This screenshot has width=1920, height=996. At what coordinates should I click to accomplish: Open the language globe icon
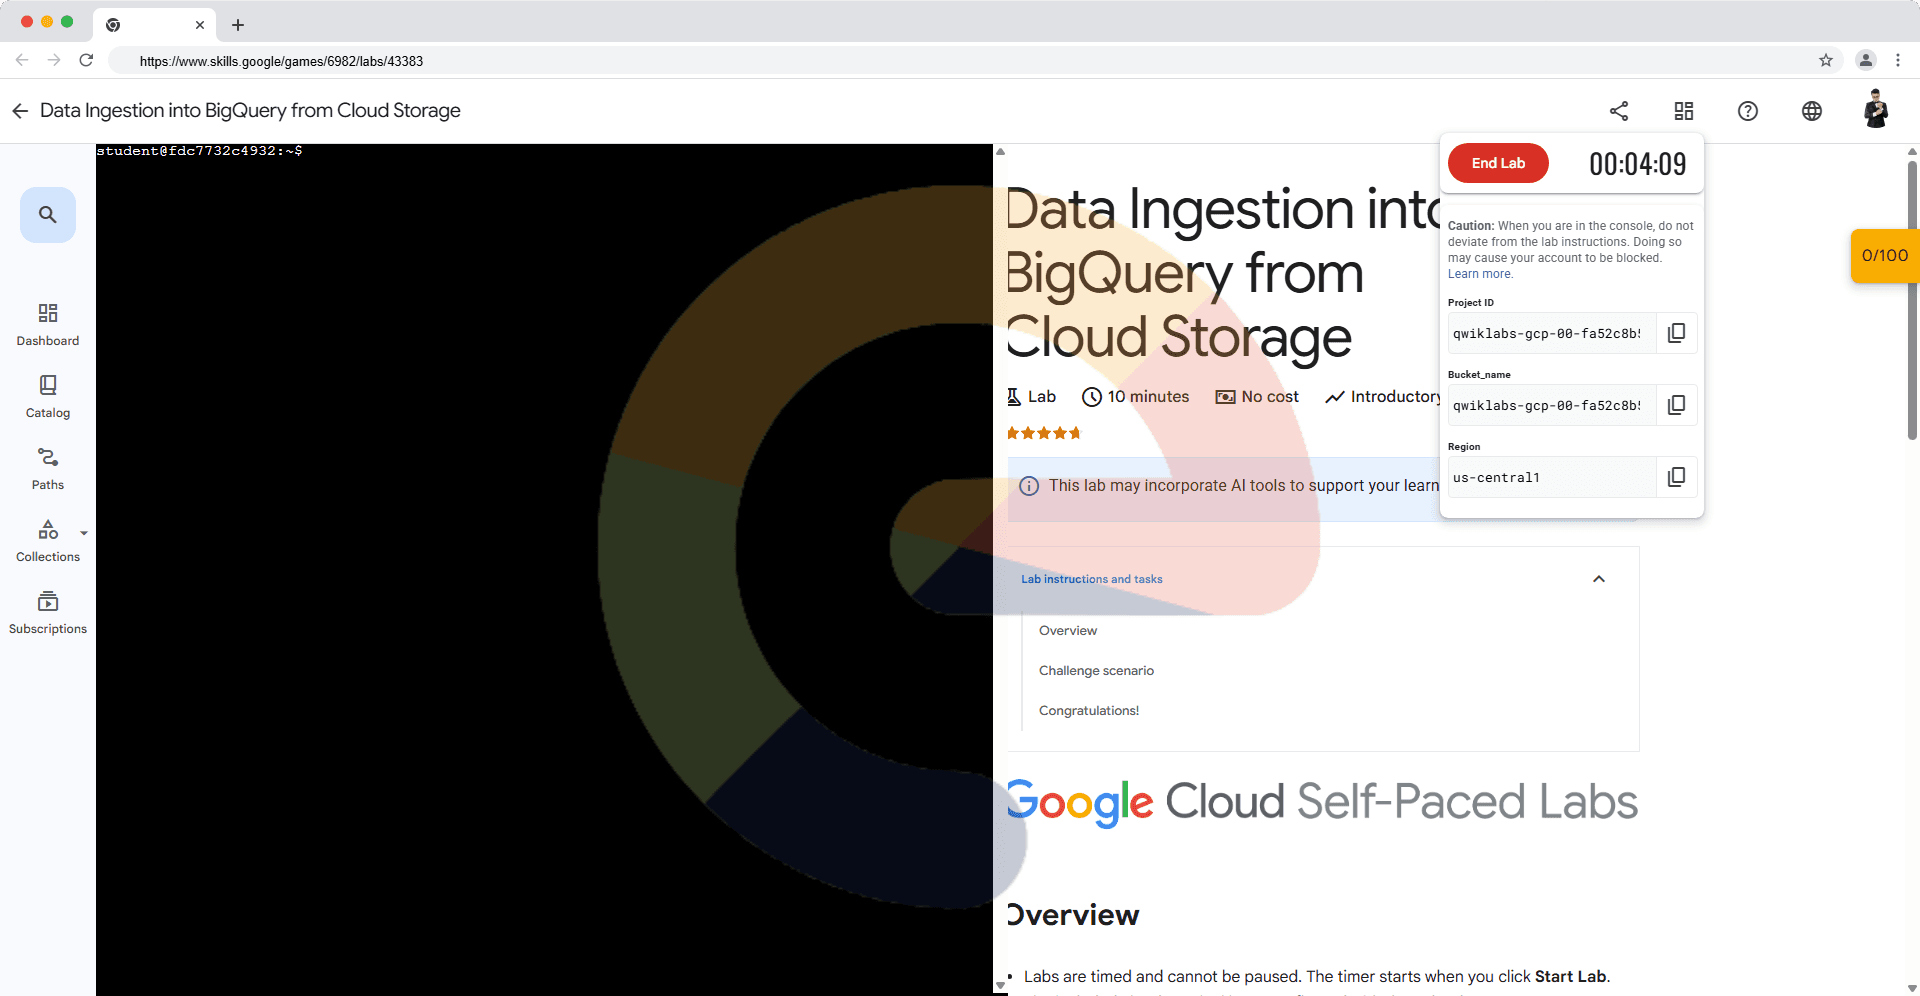(1811, 111)
